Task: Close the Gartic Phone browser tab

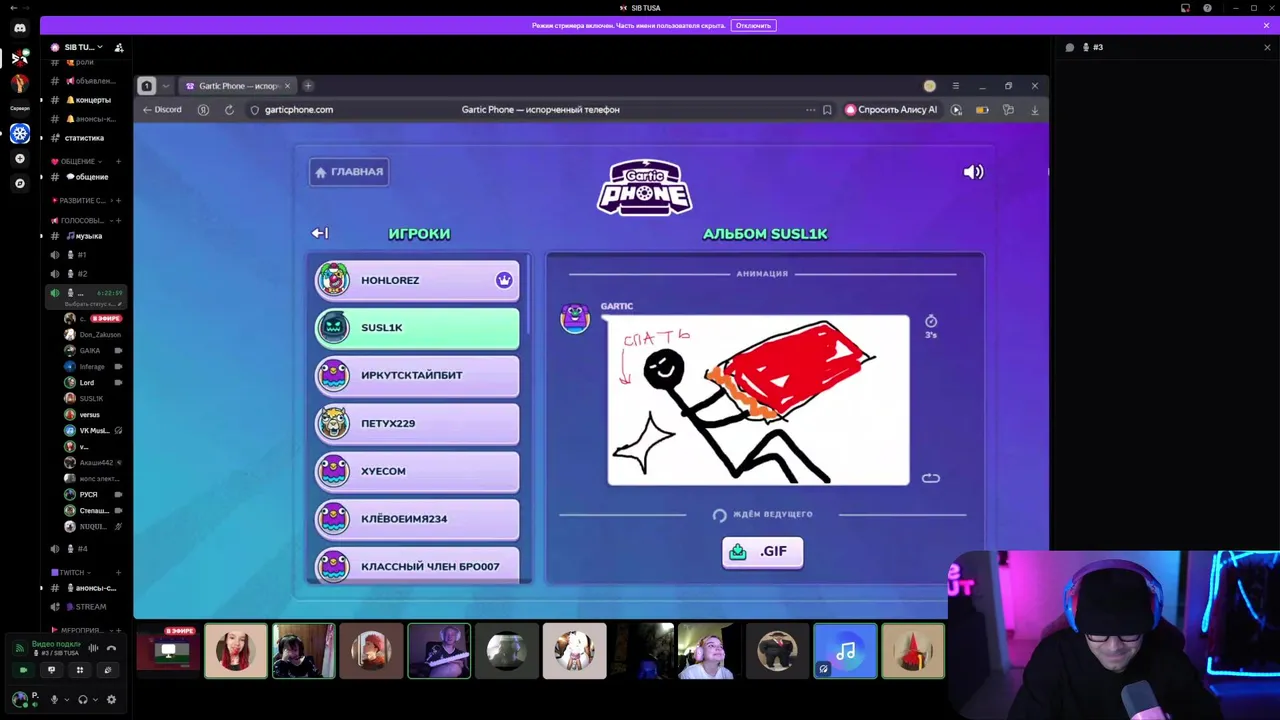Action: (x=287, y=86)
